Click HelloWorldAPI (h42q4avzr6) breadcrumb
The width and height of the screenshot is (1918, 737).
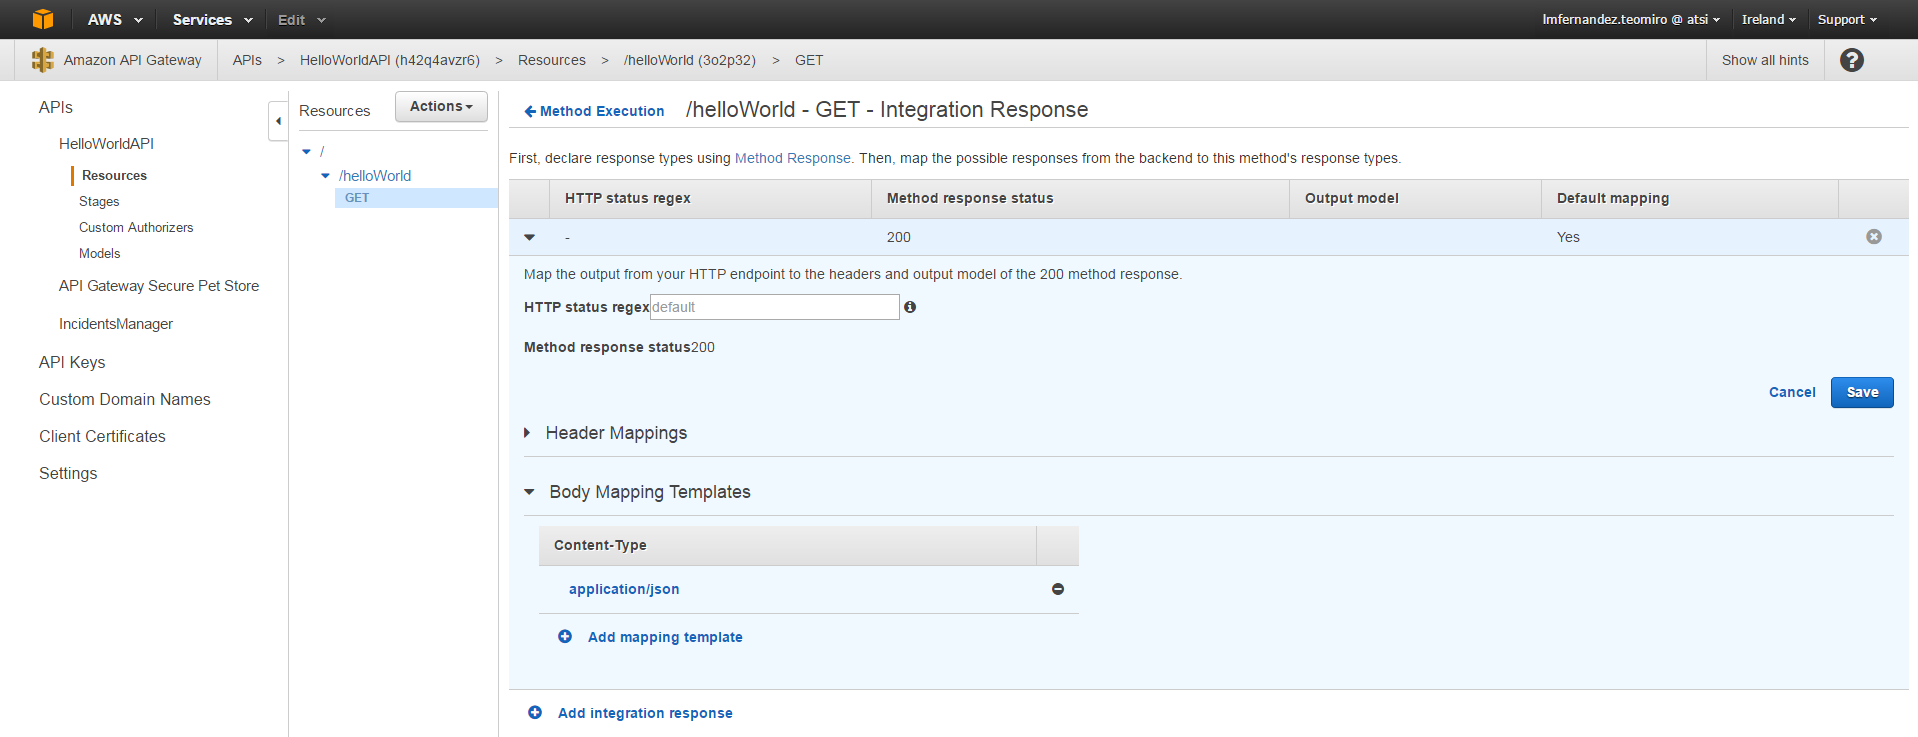pyautogui.click(x=390, y=60)
